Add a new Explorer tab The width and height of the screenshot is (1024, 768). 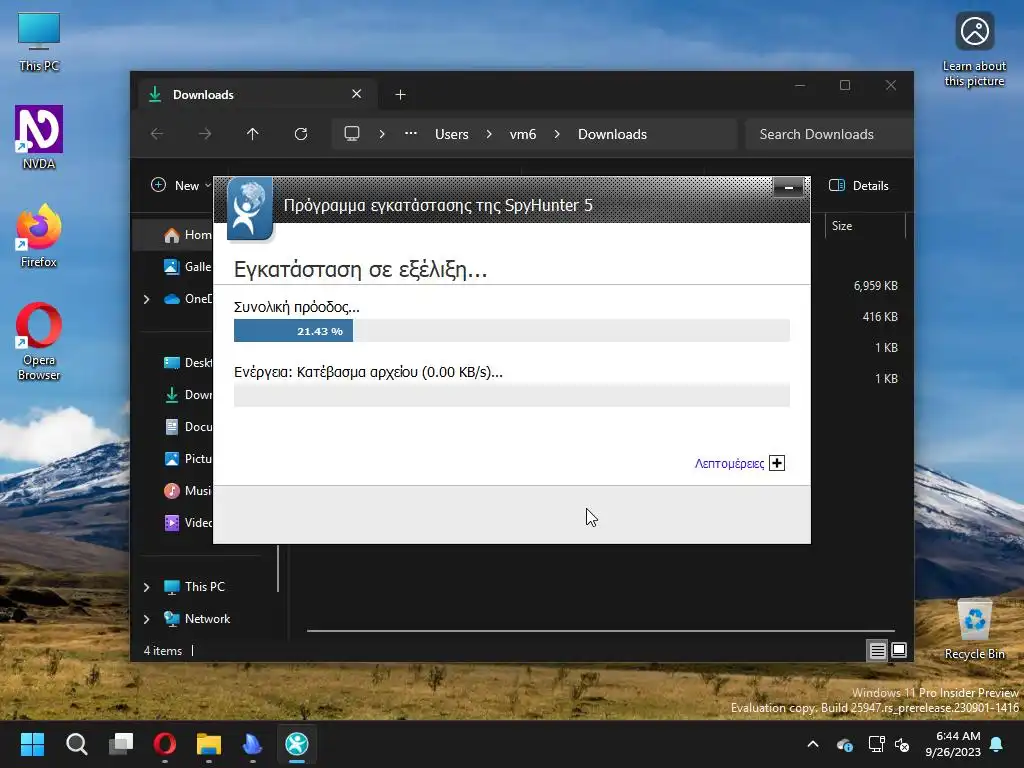400,95
